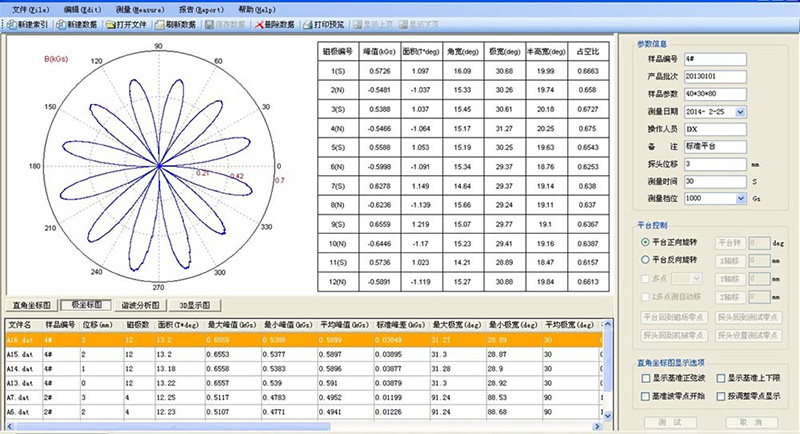Check the 基准波零点开始 option

click(x=645, y=396)
